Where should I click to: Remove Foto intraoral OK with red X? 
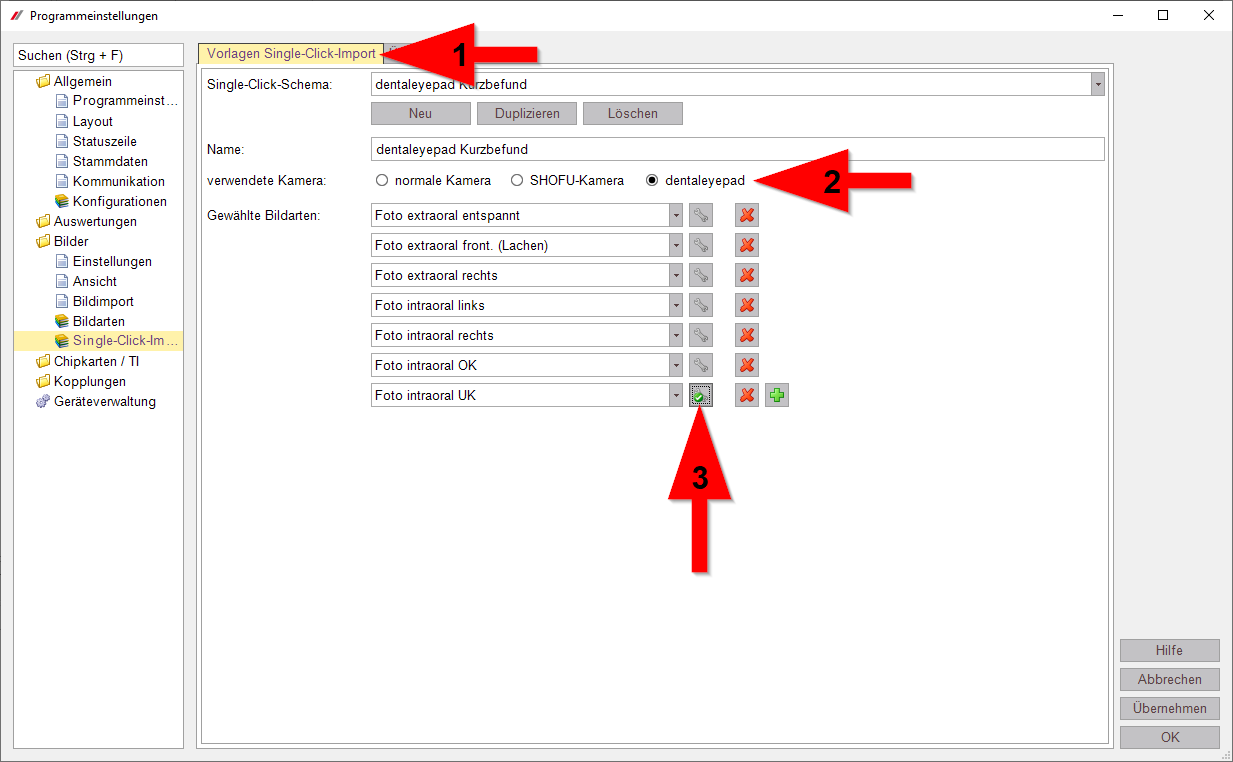pos(747,365)
